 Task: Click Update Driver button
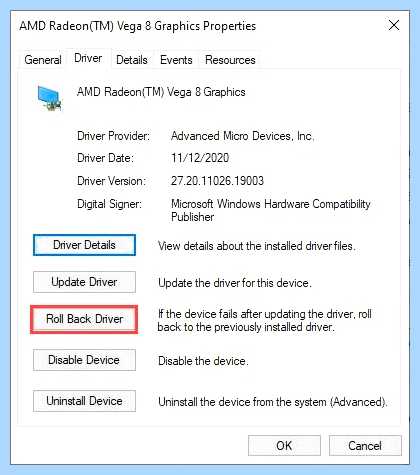(84, 282)
